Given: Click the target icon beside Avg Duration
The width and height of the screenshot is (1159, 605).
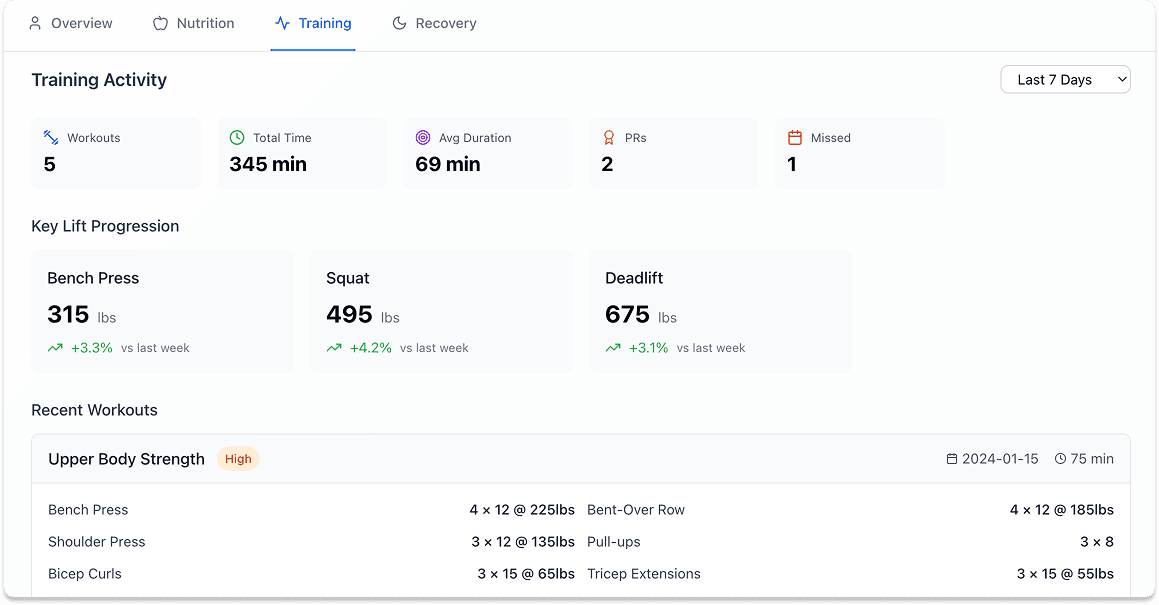Looking at the screenshot, I should click(x=423, y=138).
